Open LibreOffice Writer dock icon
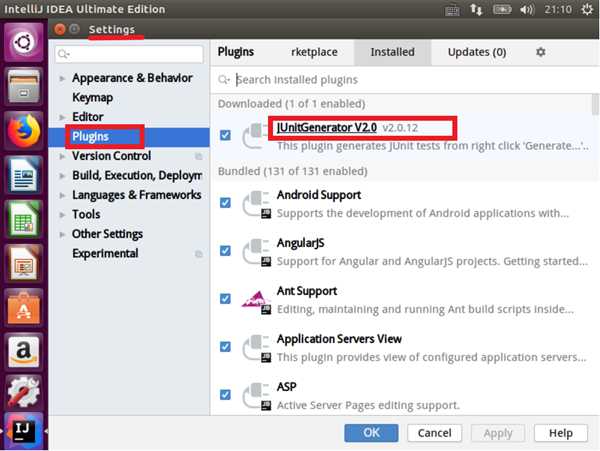The height and width of the screenshot is (451, 600). point(24,175)
